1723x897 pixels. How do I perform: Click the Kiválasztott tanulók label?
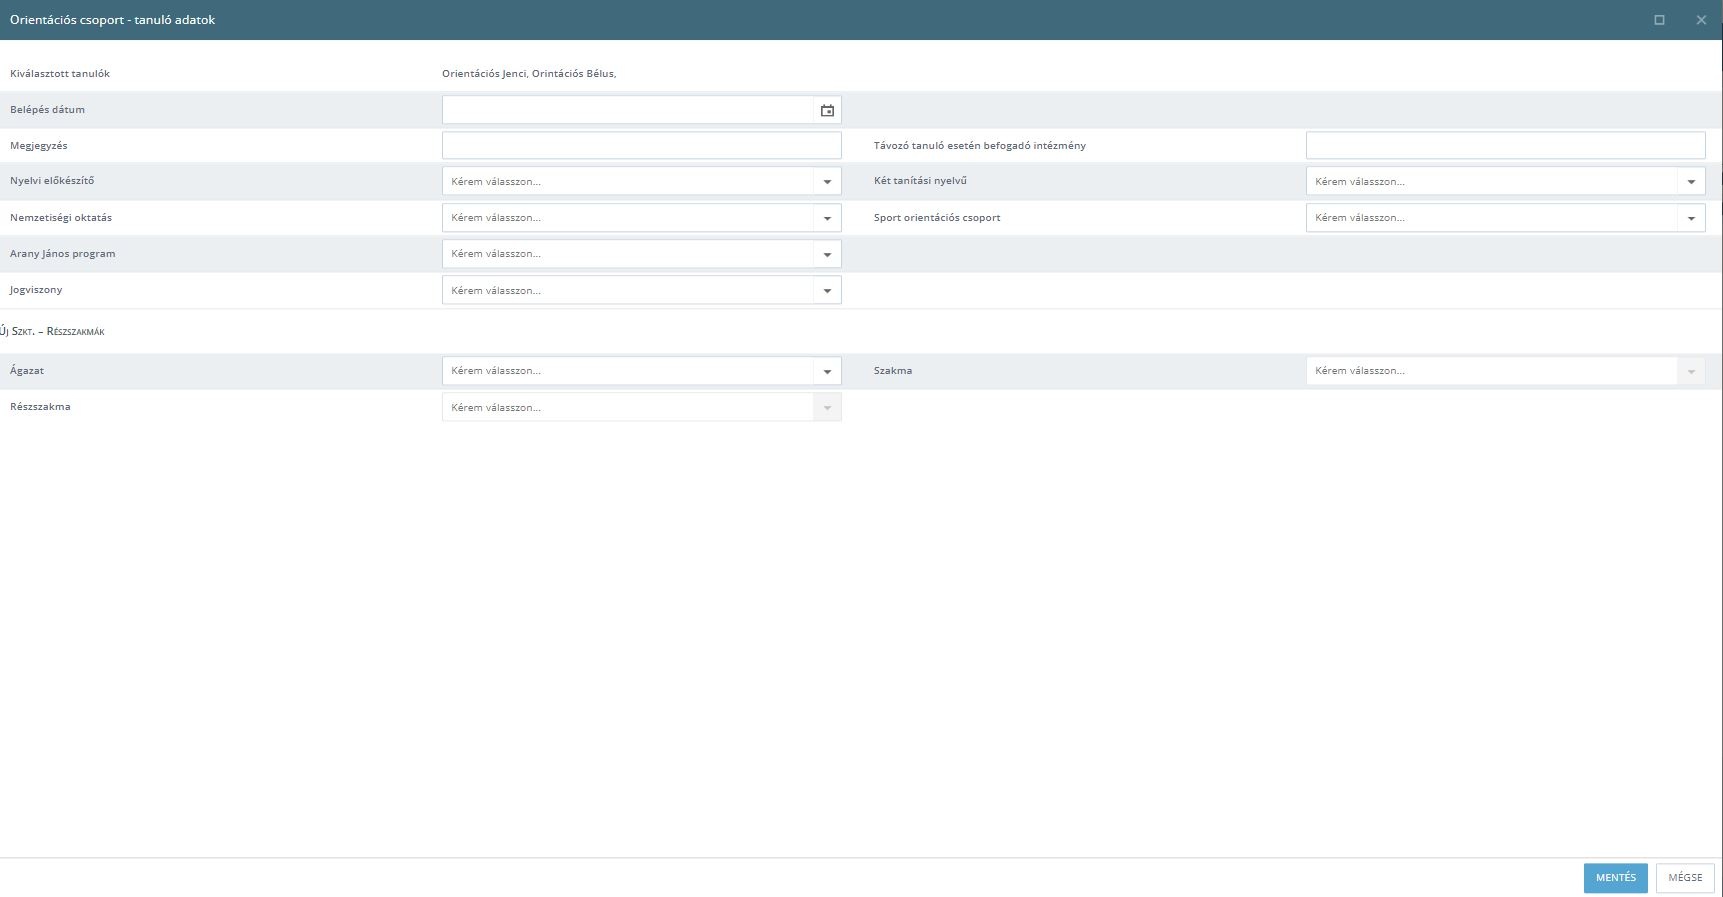(x=60, y=74)
